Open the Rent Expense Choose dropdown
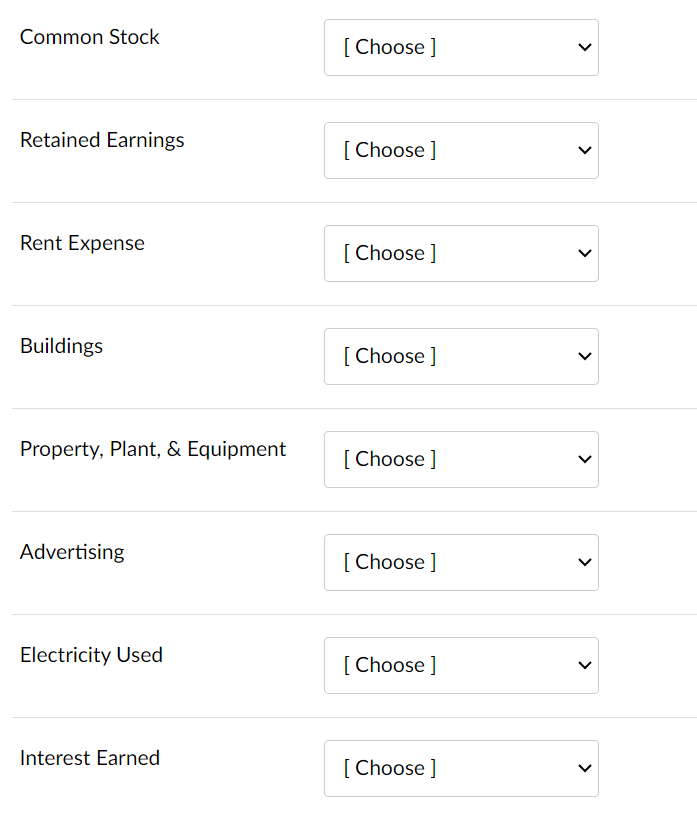Viewport: 697px width, 836px height. point(460,253)
